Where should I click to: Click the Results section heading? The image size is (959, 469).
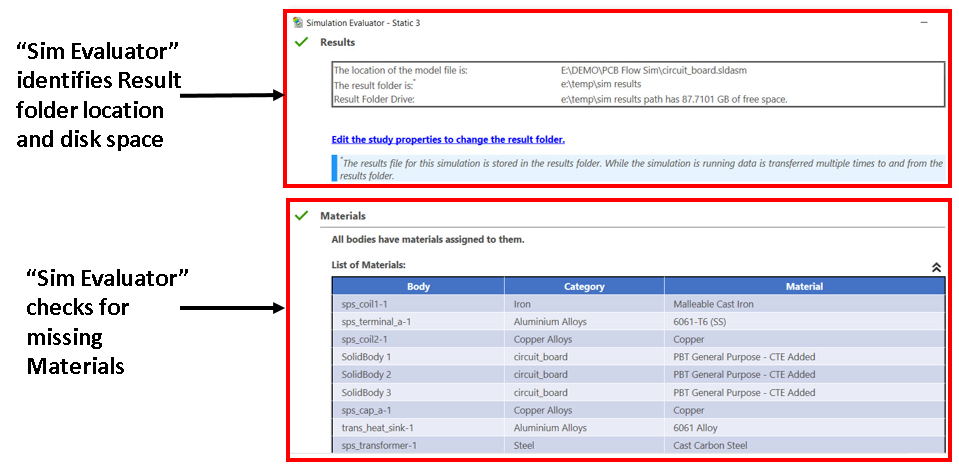[x=337, y=43]
